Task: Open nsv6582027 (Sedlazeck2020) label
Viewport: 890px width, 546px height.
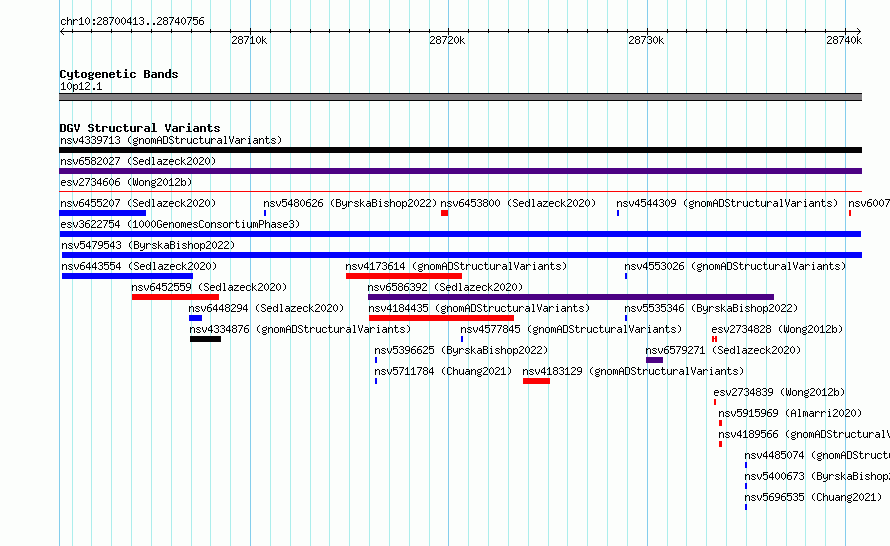Action: click(x=138, y=161)
